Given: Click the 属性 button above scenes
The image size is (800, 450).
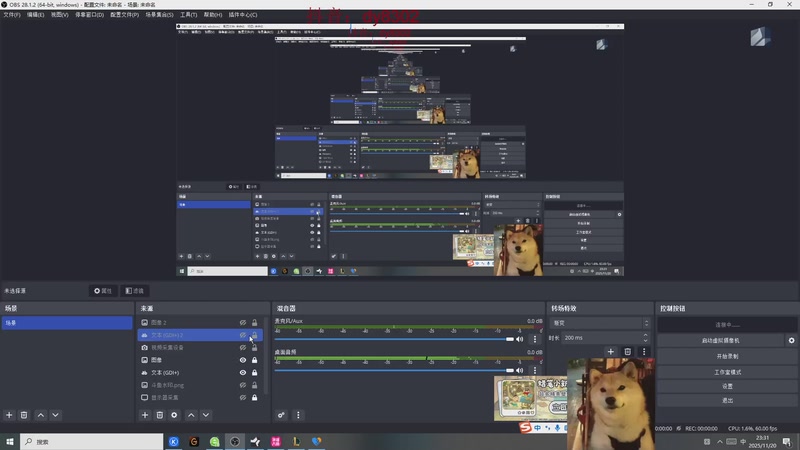Looking at the screenshot, I should tap(103, 291).
